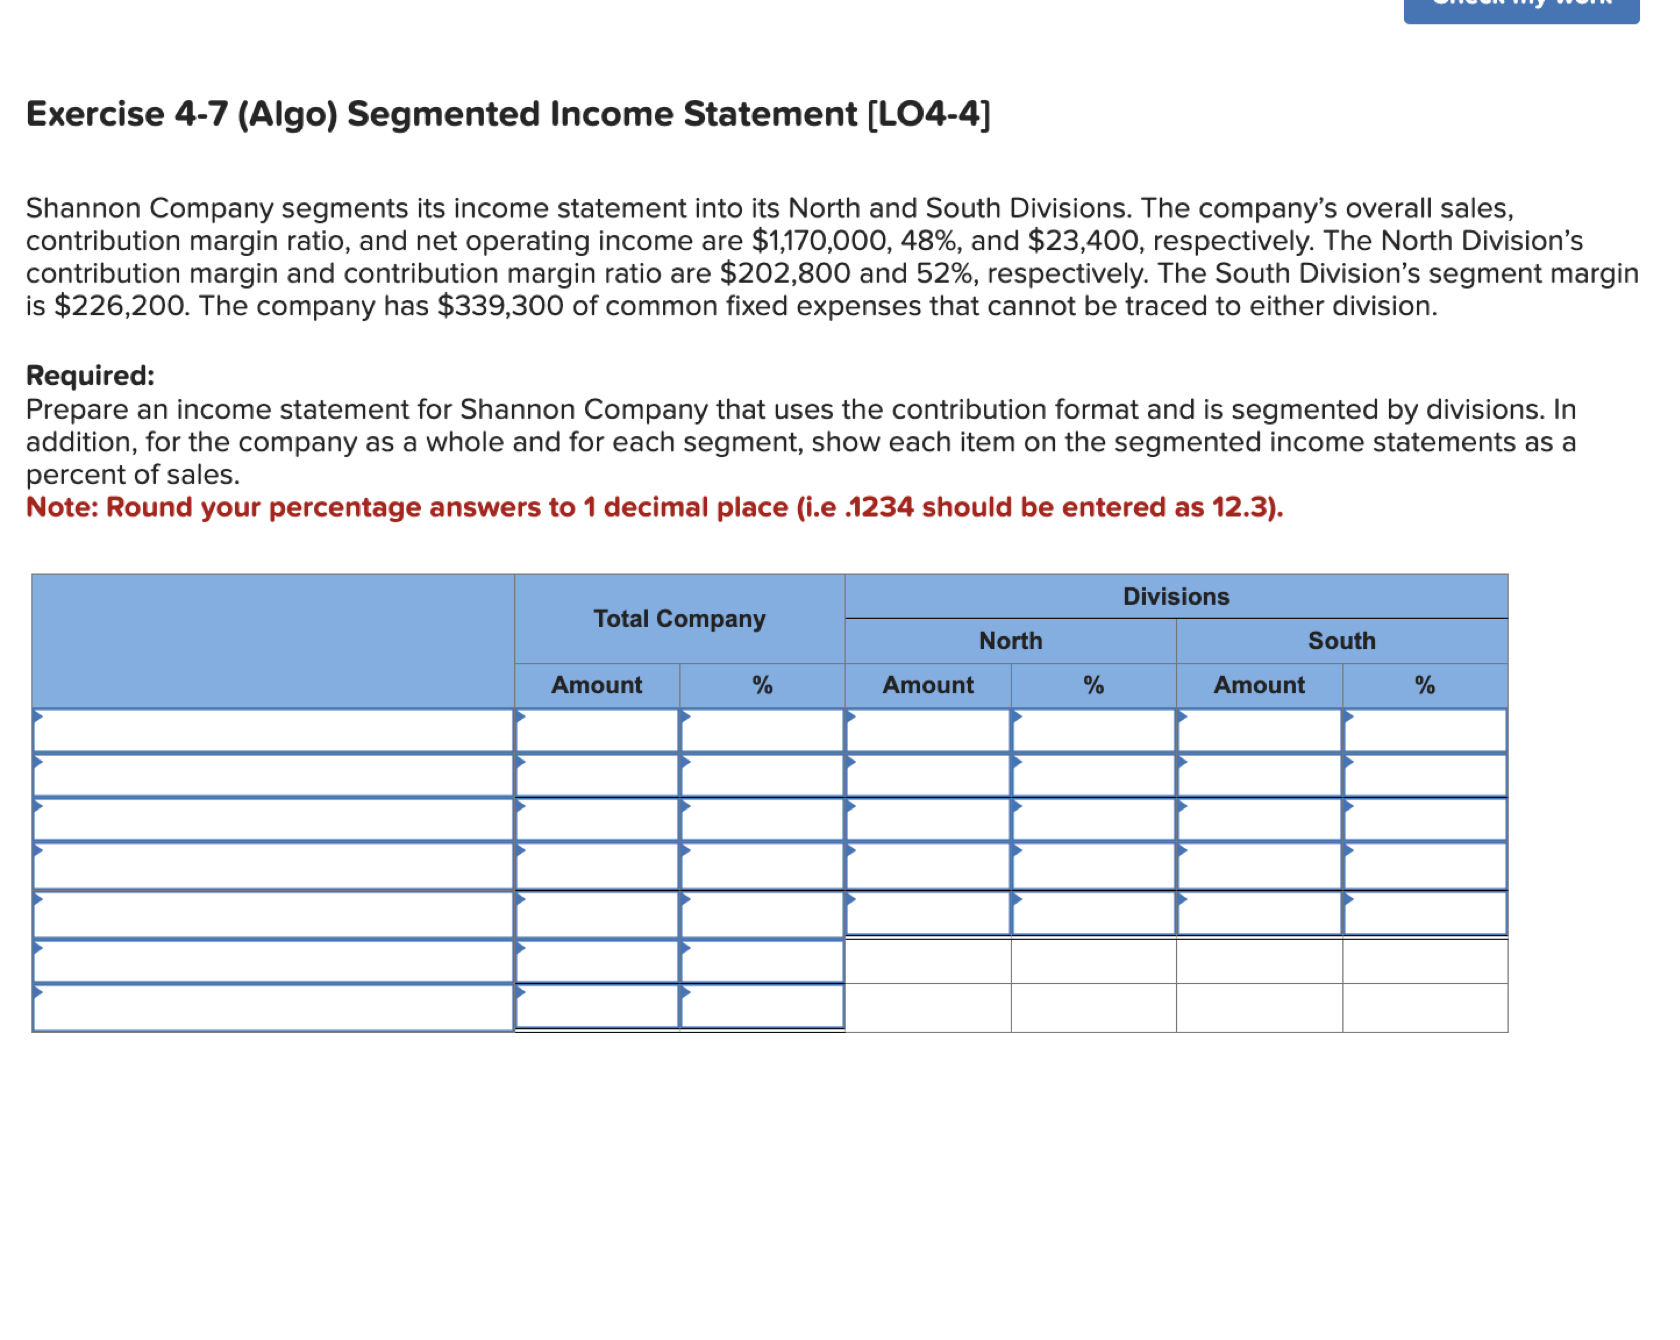Click the Total Company percent field, last row
The width and height of the screenshot is (1680, 1340).
coord(763,1005)
